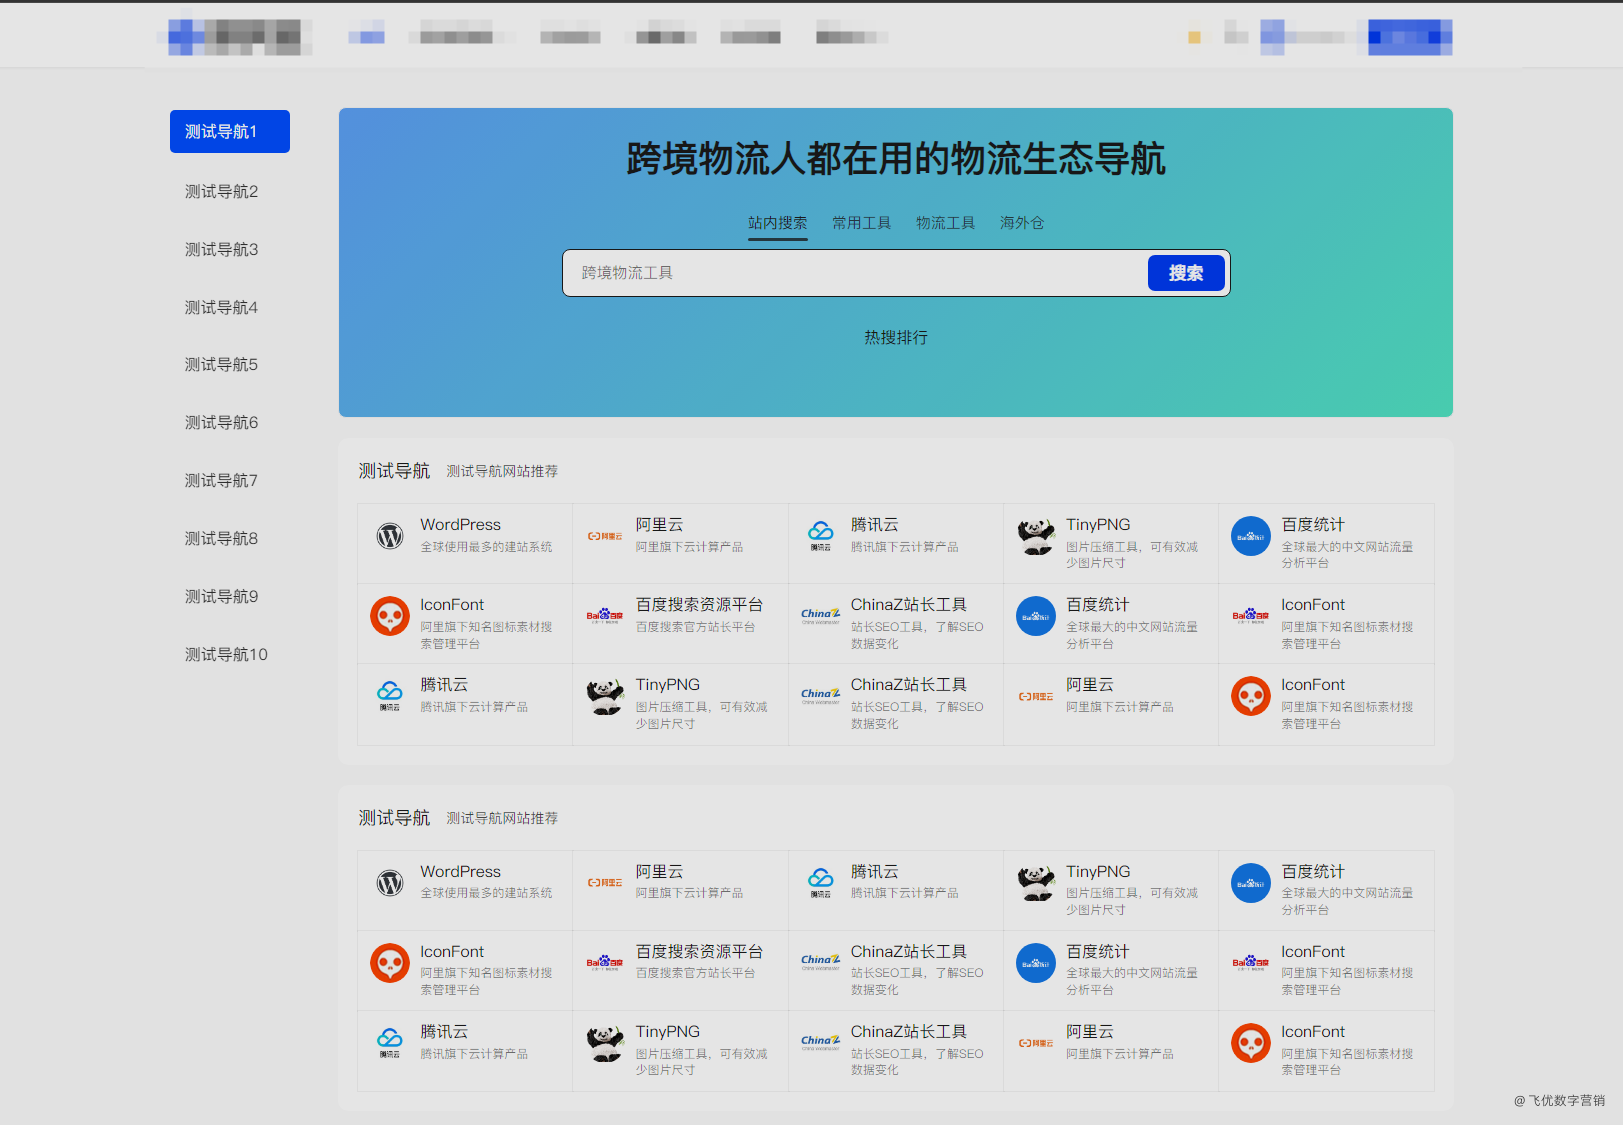Click the blue 搜索 button

pos(1186,273)
